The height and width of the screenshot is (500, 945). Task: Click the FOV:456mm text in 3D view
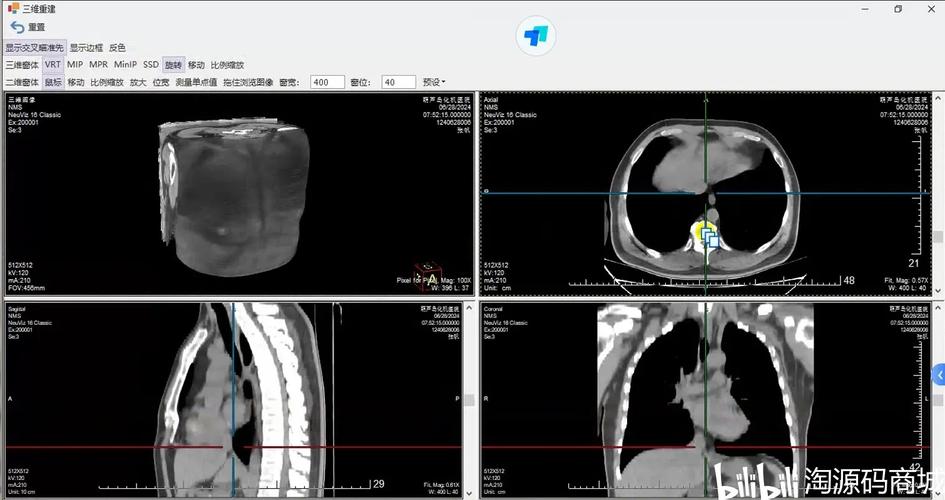click(26, 288)
